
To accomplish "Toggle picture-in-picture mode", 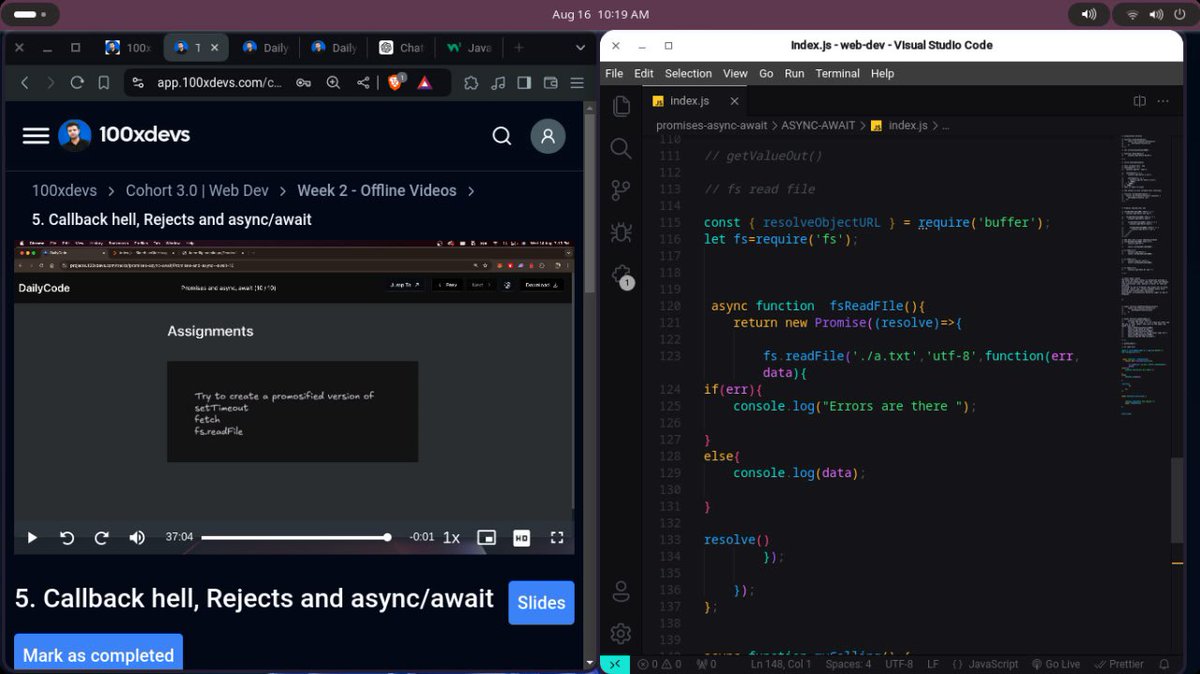I will pyautogui.click(x=486, y=538).
